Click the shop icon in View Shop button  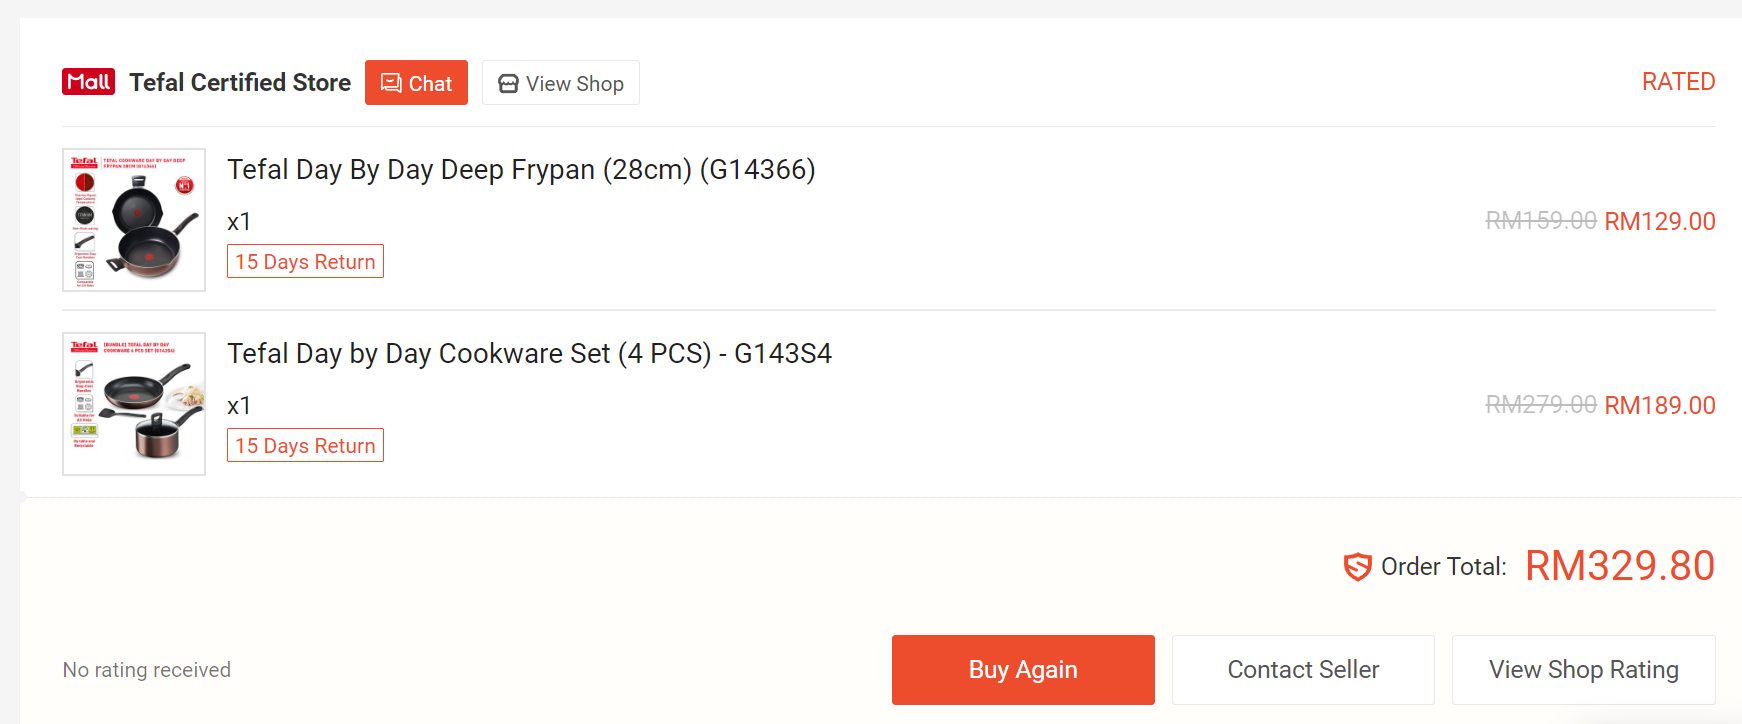tap(508, 84)
